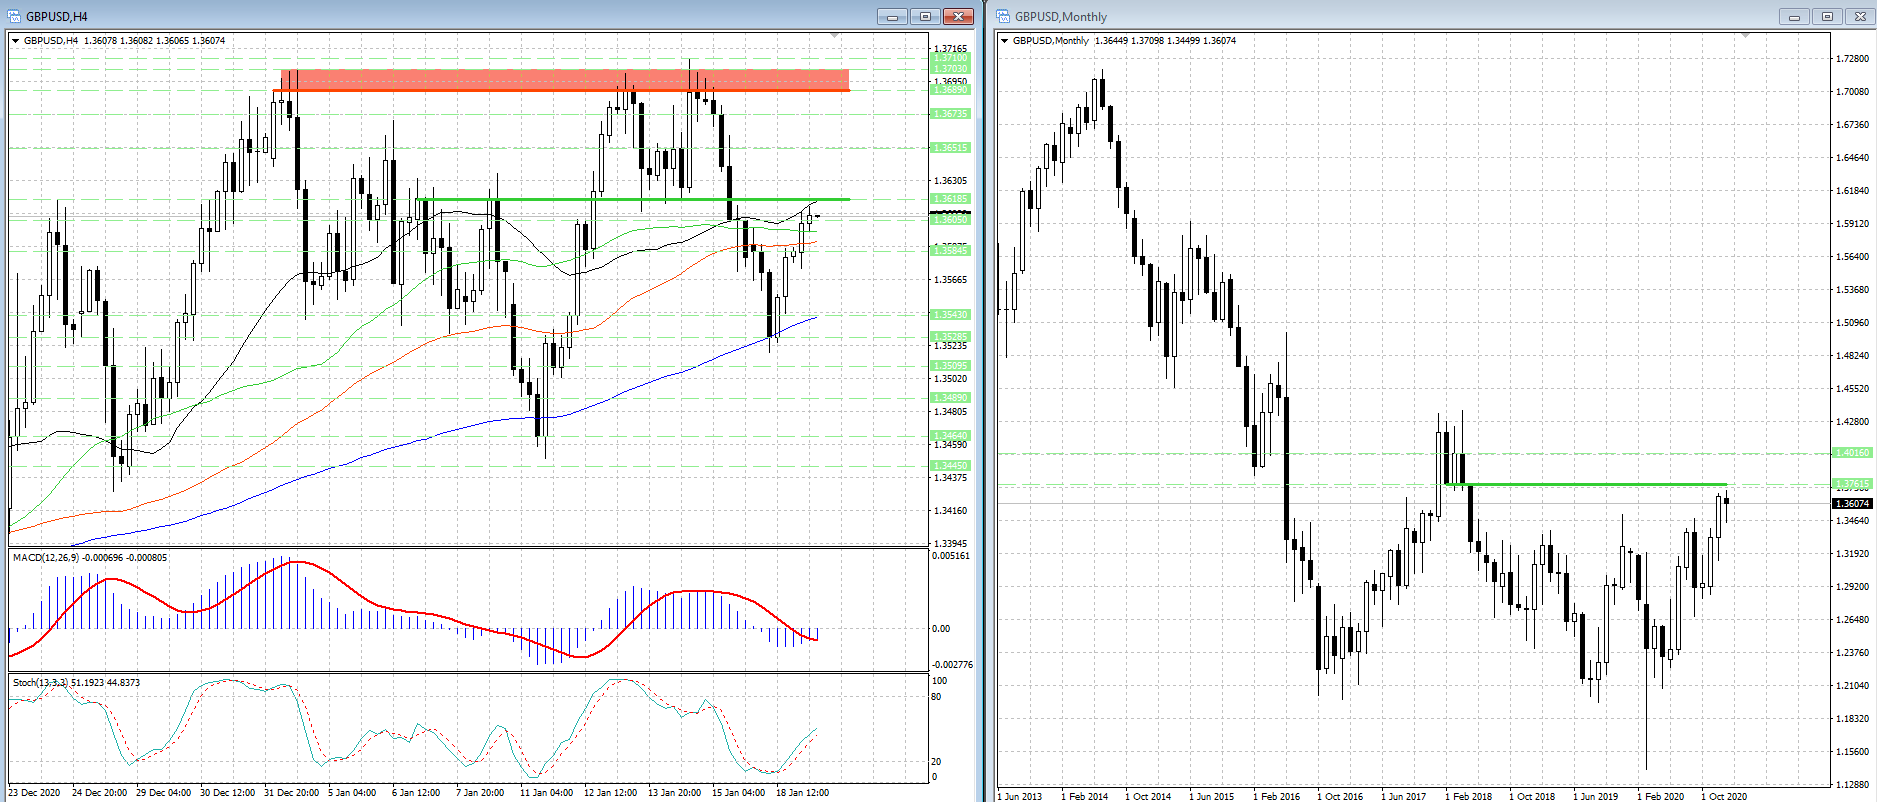The height and width of the screenshot is (802, 1877).
Task: Click the chart shift marker on Monthly chart
Action: [1746, 36]
